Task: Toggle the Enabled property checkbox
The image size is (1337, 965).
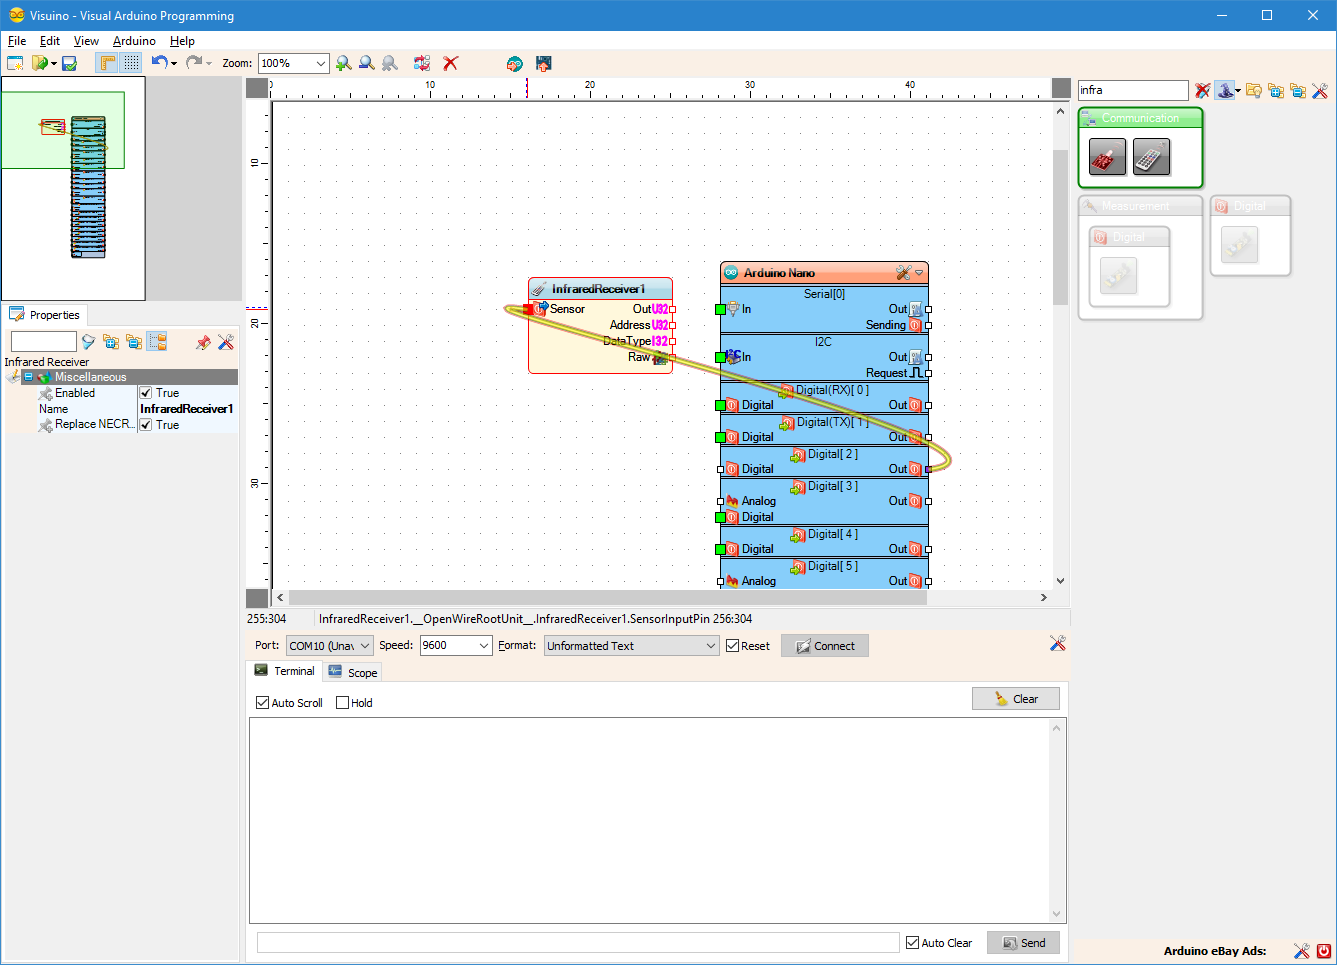Action: [146, 393]
